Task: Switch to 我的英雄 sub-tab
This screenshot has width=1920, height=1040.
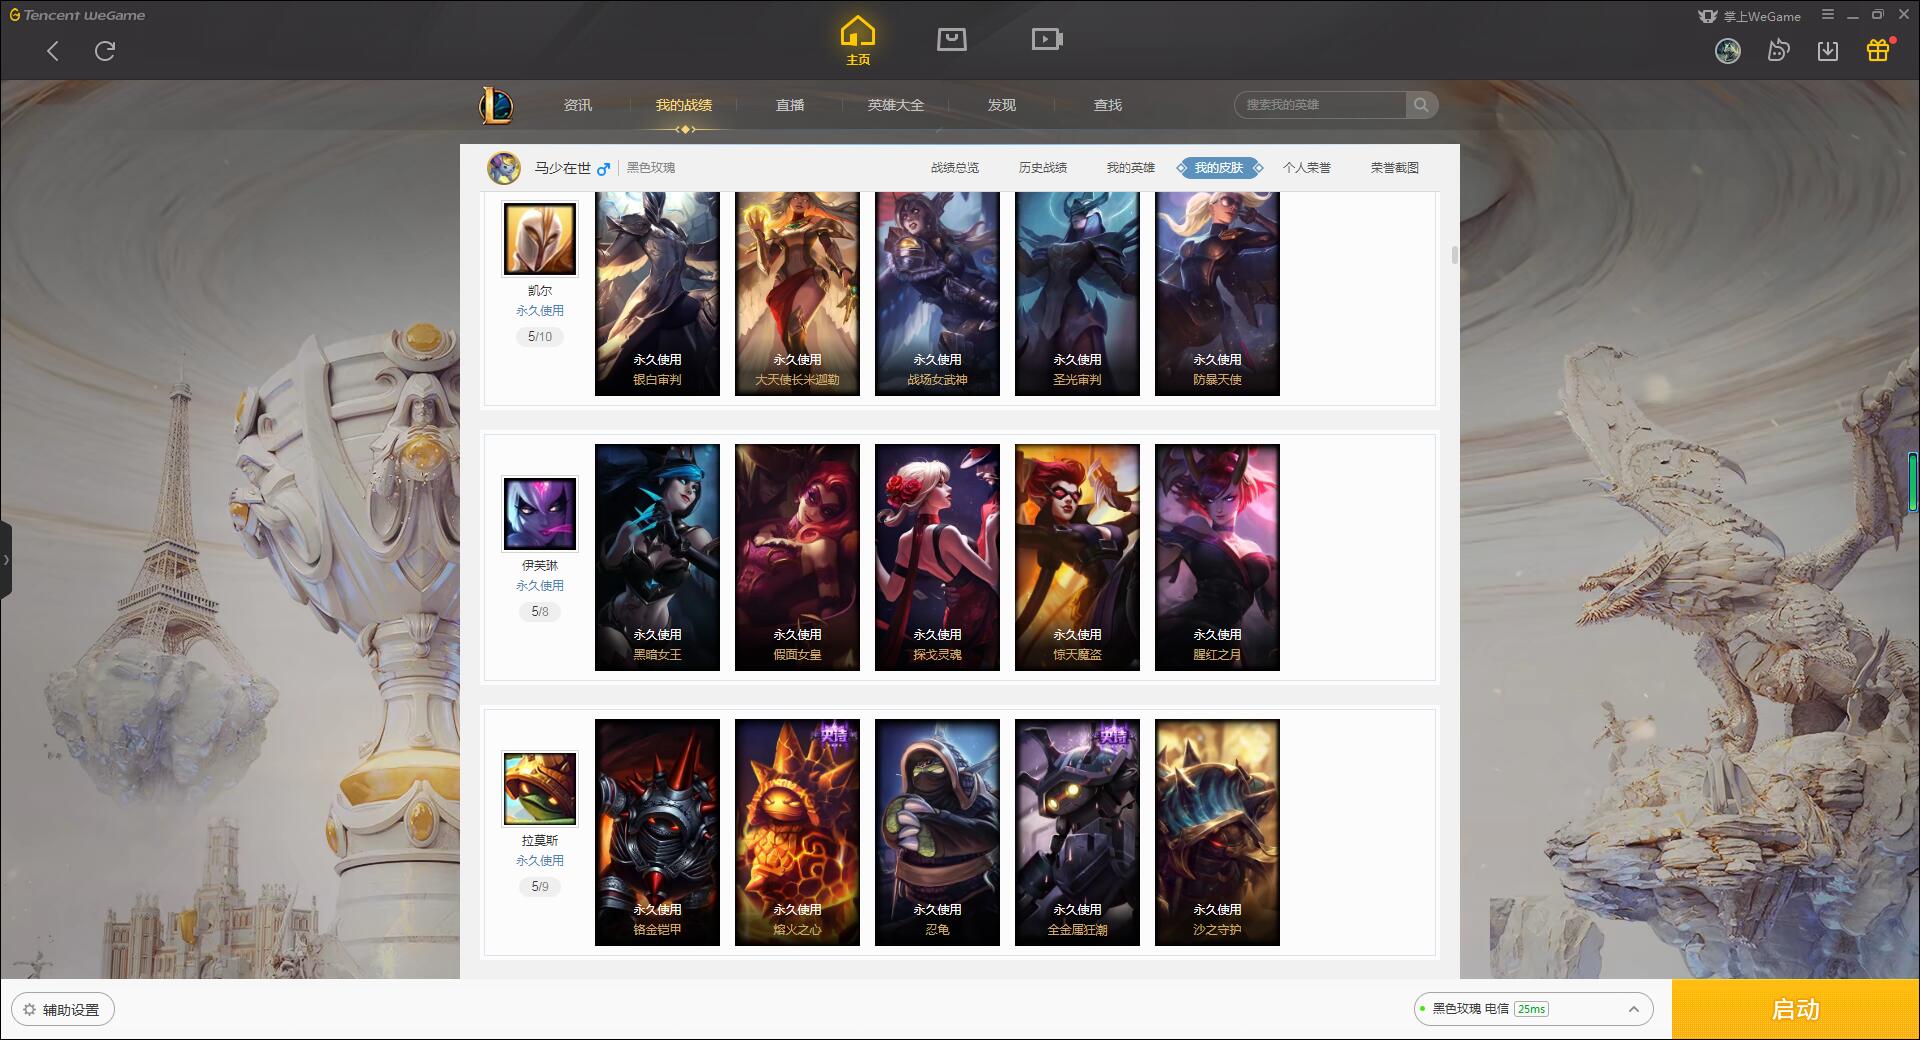Action: [x=1131, y=168]
